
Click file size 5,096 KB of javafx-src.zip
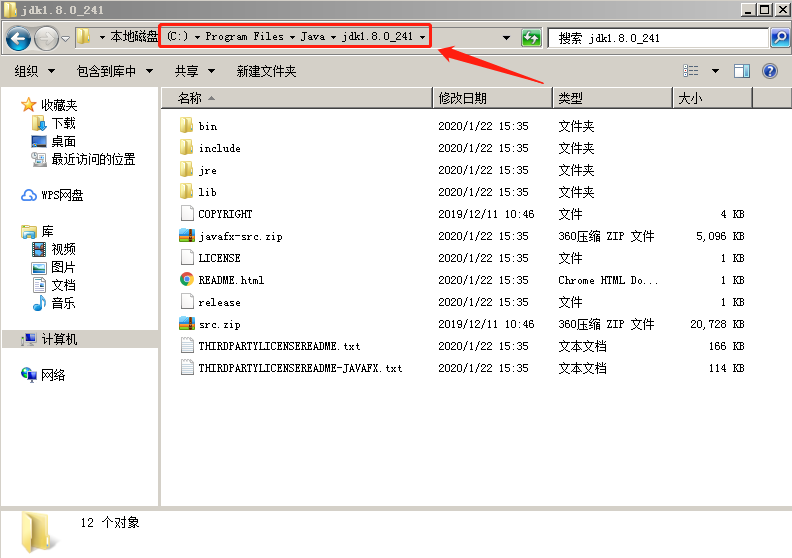coord(720,236)
